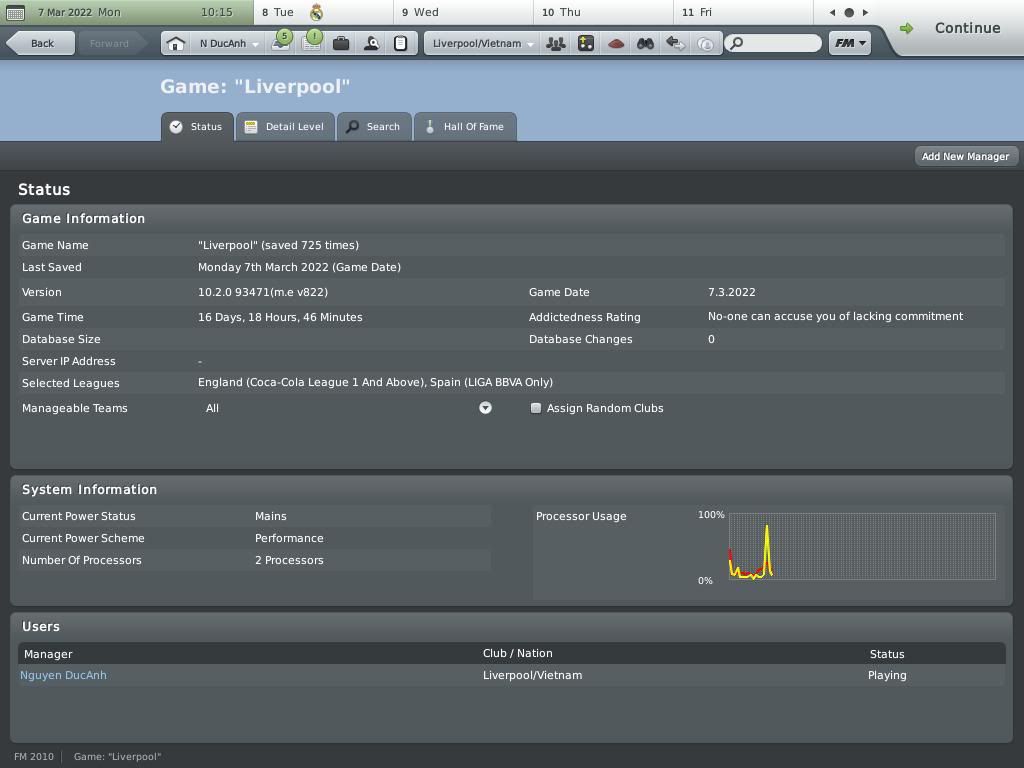Viewport: 1024px width, 768px height.
Task: Open the FM menu dropdown
Action: (x=850, y=43)
